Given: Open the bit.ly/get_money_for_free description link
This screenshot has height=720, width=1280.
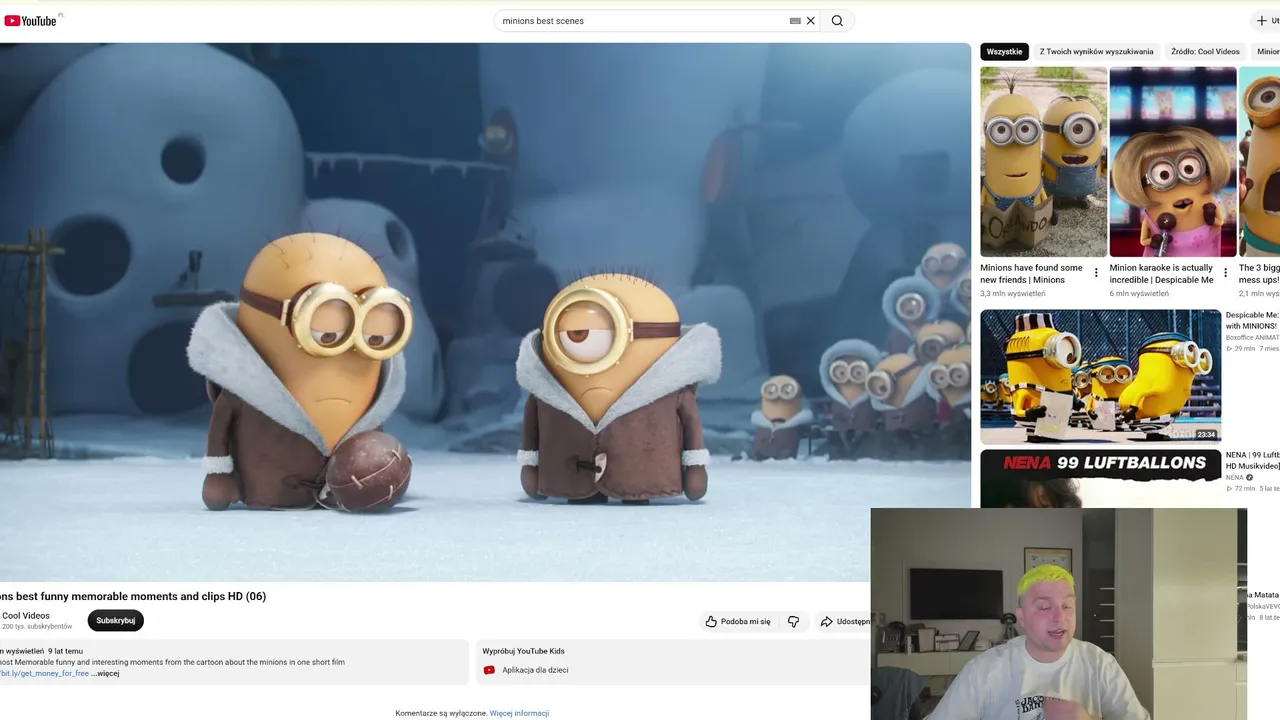Looking at the screenshot, I should click(x=45, y=674).
